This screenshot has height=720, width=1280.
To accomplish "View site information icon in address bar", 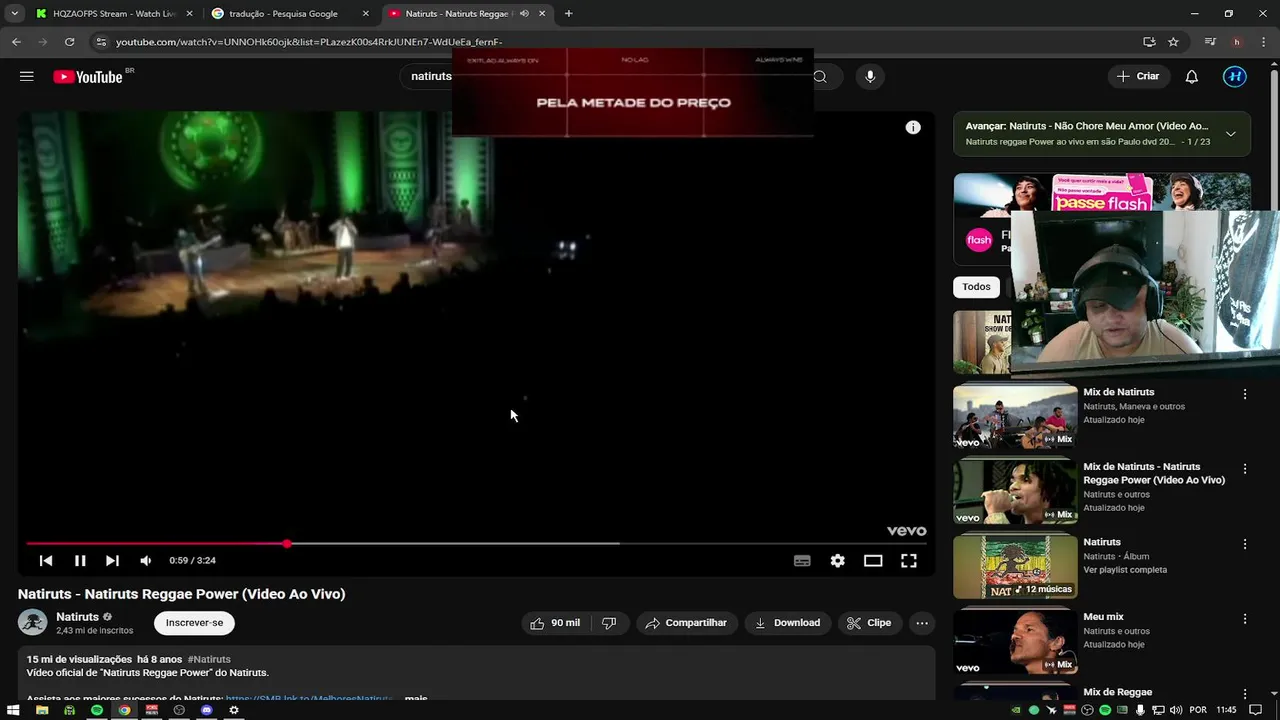I will 101,42.
